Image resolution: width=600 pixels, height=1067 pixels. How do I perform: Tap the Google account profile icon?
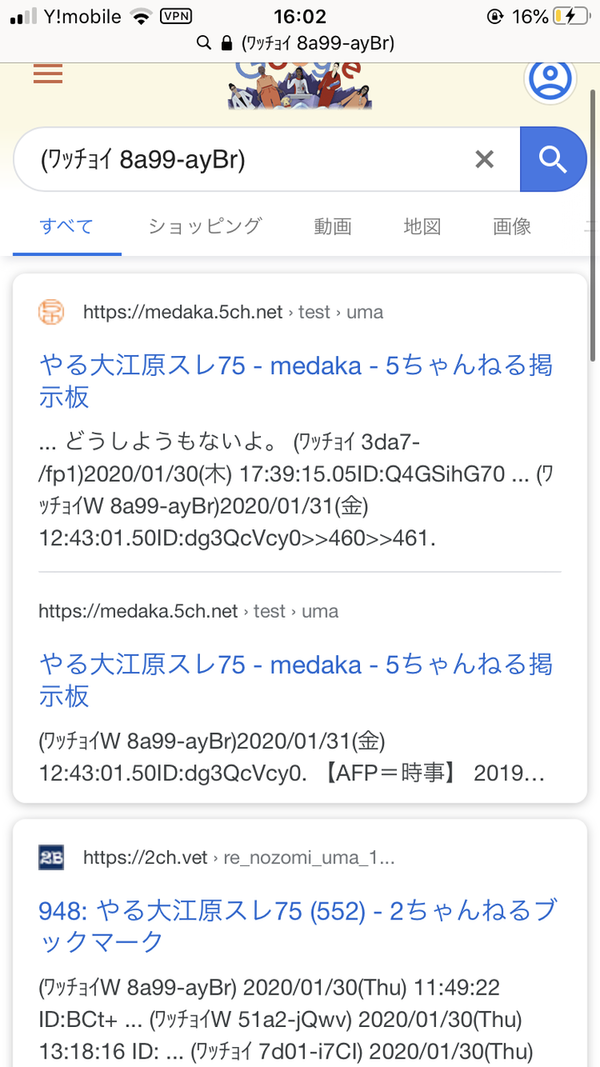(549, 79)
